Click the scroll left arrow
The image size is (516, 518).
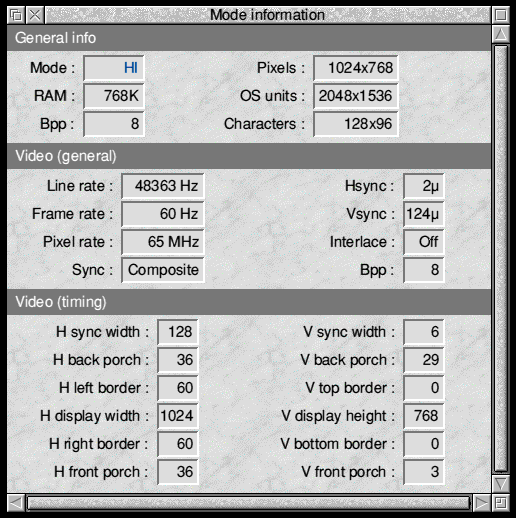point(16,503)
